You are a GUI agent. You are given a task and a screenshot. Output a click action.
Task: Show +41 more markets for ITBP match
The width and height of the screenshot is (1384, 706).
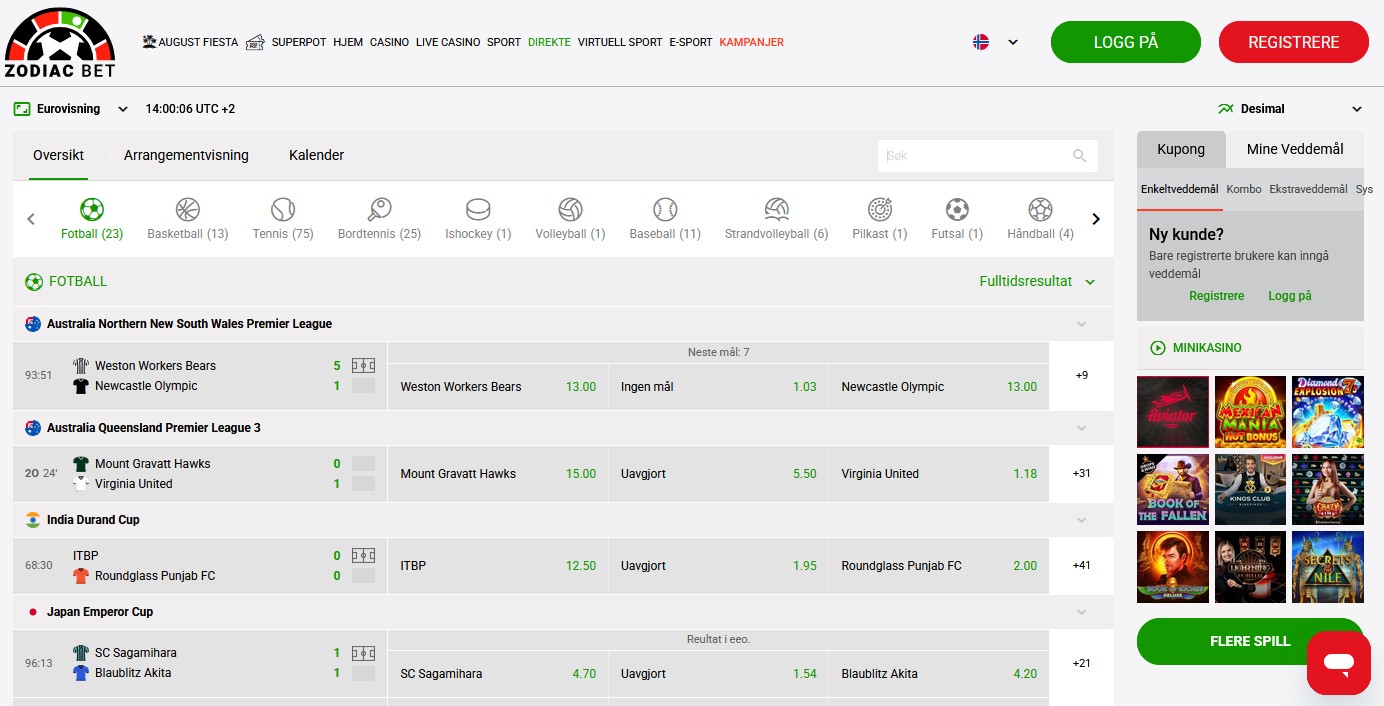1081,566
